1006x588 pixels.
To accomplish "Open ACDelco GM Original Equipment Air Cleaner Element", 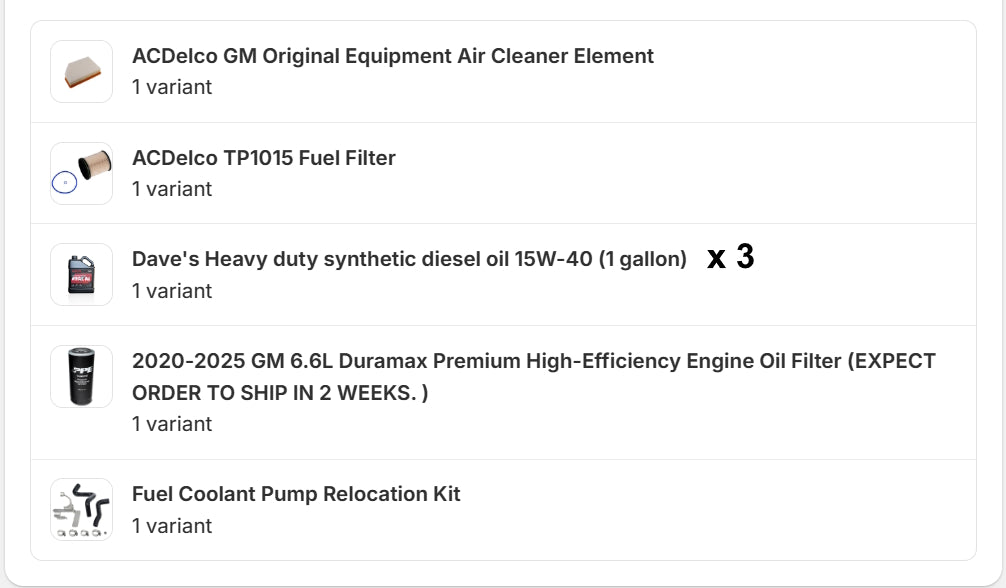I will 392,56.
